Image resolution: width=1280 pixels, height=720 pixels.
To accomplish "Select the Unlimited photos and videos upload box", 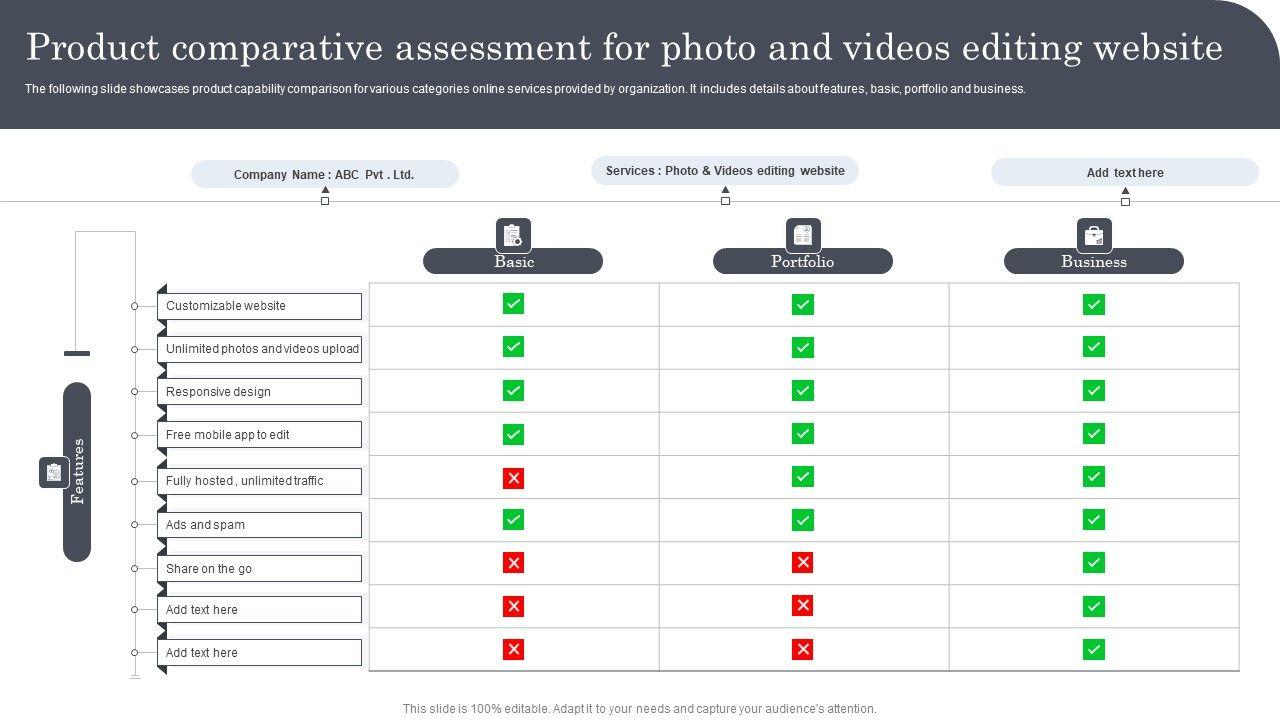I will tap(260, 349).
